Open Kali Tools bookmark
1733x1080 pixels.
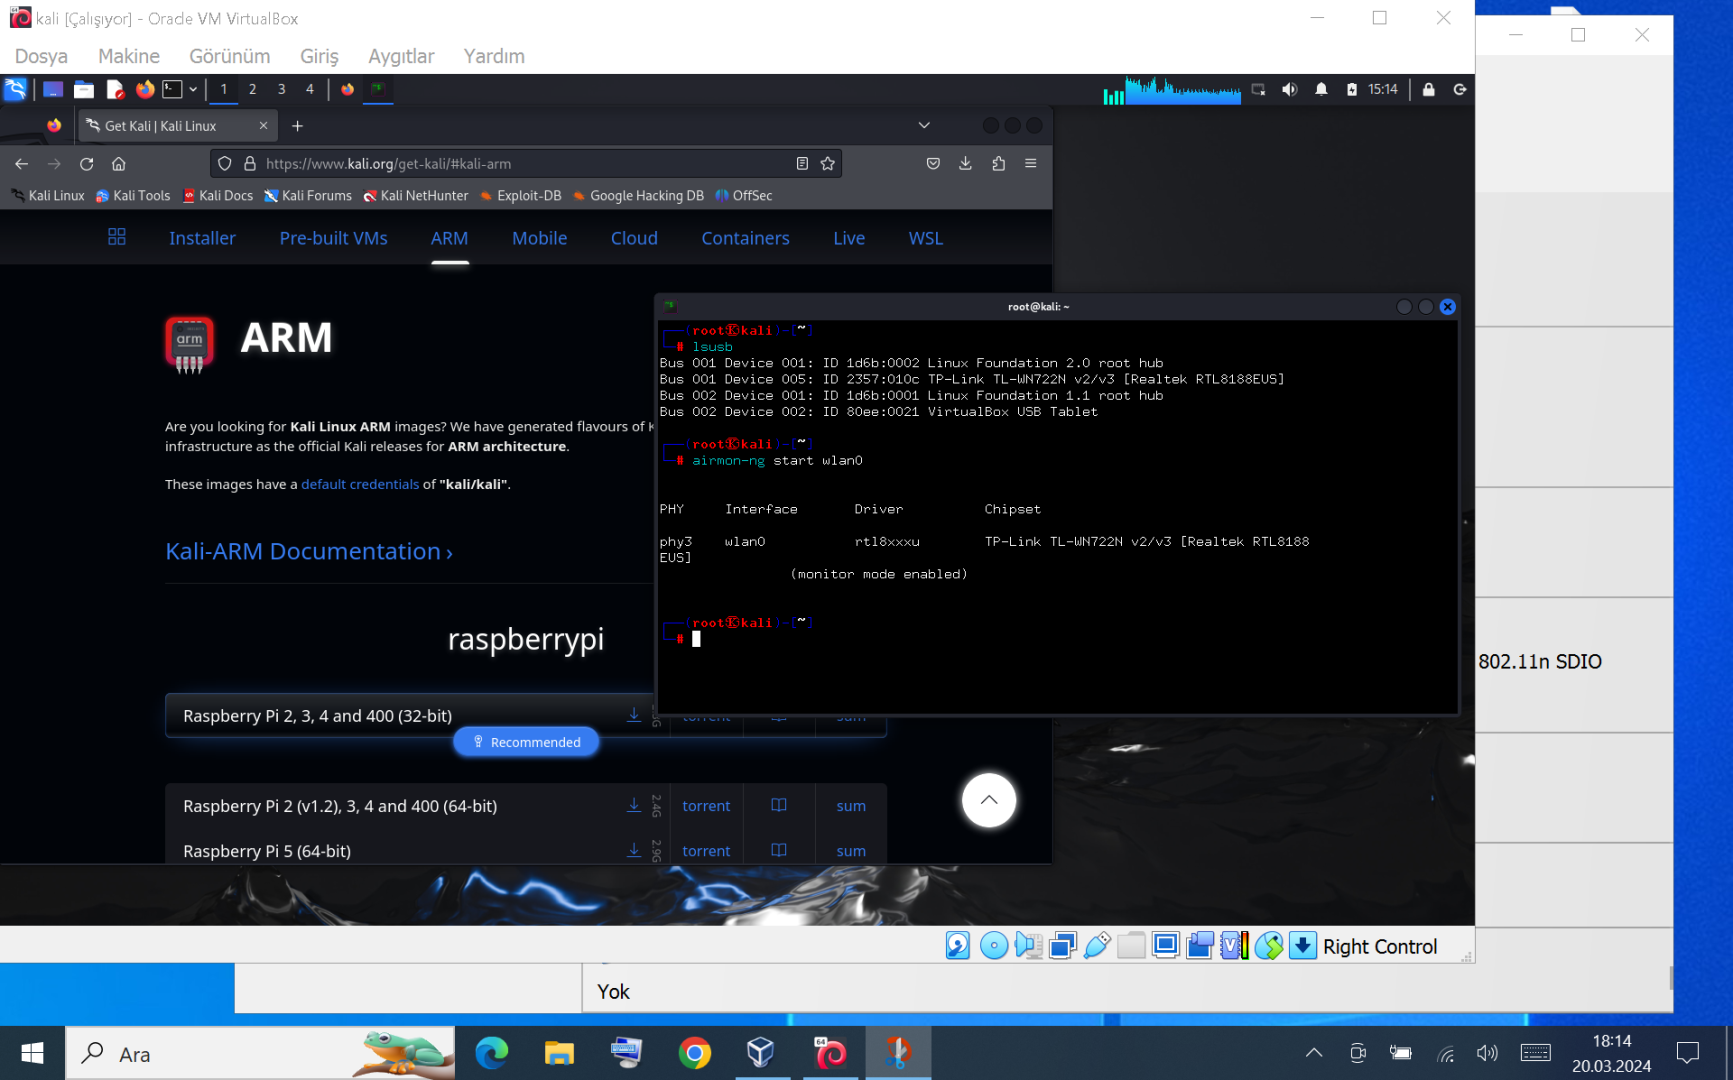click(133, 196)
